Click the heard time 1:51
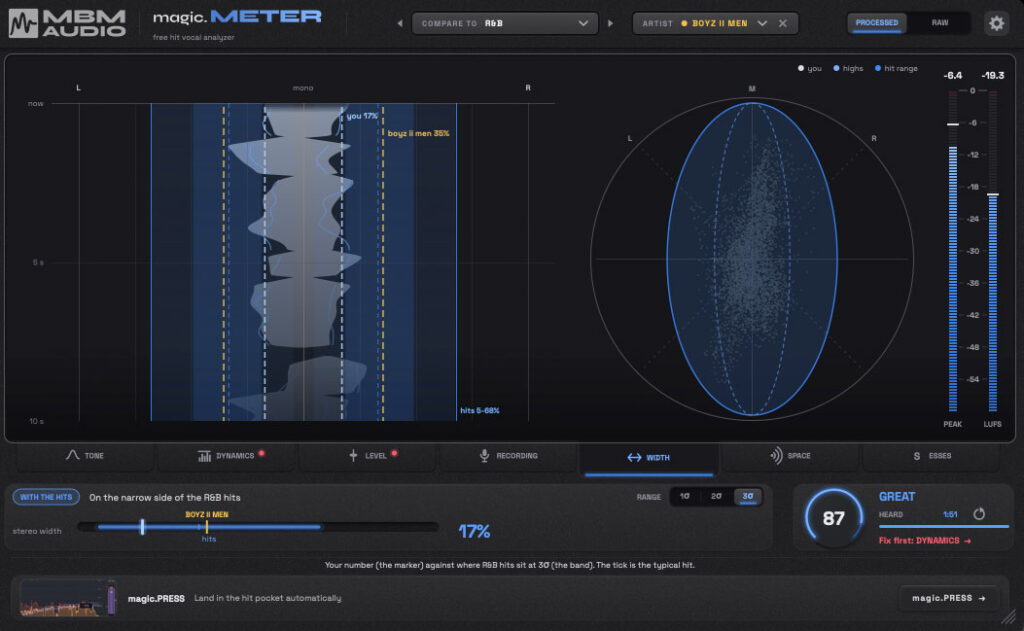1024x631 pixels. [950, 515]
